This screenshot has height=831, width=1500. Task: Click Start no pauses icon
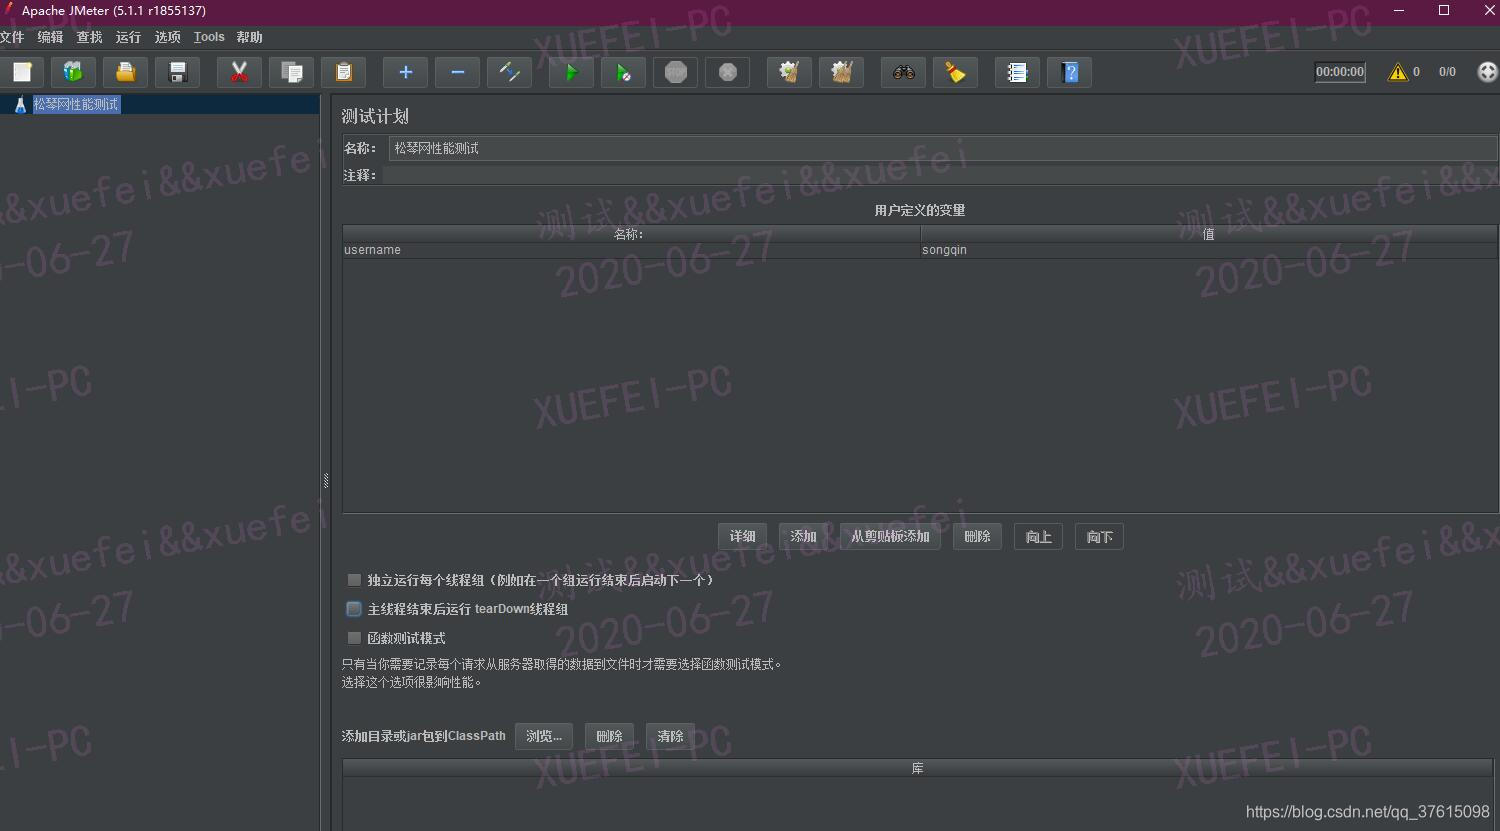point(623,72)
